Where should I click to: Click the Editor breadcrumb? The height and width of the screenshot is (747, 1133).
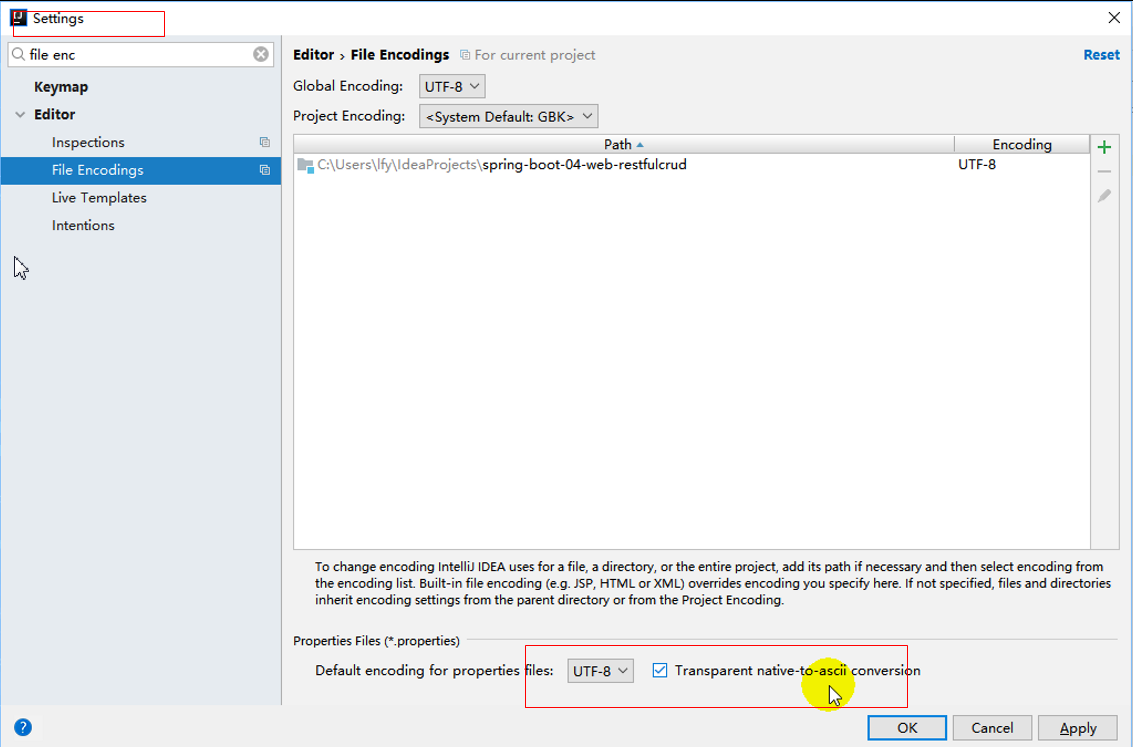click(x=313, y=55)
